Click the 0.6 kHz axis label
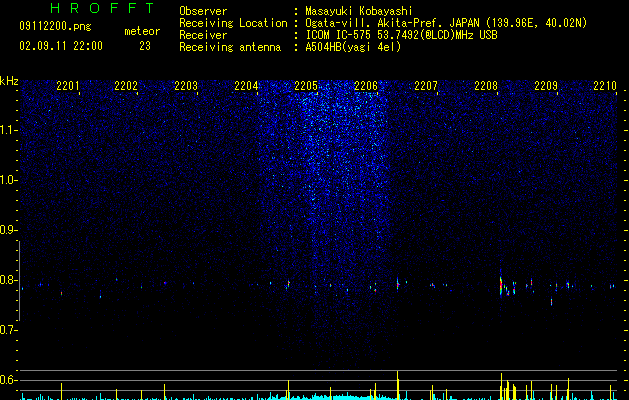629x400 pixels. [8, 380]
